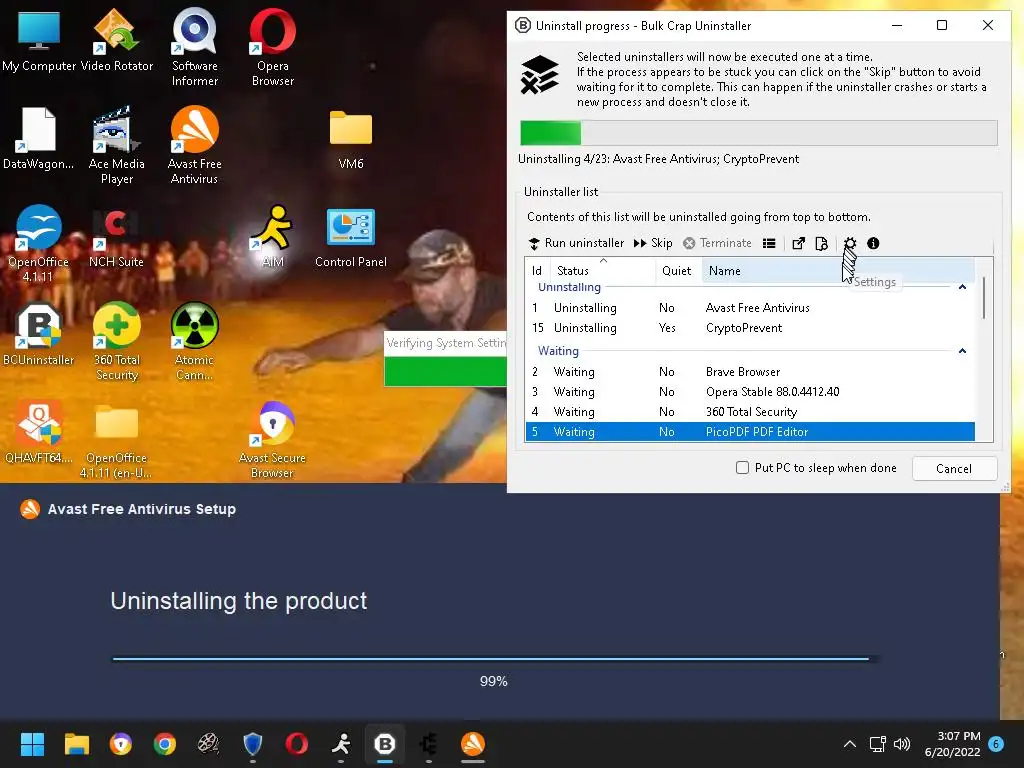Screen dimensions: 1024x768
Task: Cancel the uninstall progress
Action: [x=954, y=468]
